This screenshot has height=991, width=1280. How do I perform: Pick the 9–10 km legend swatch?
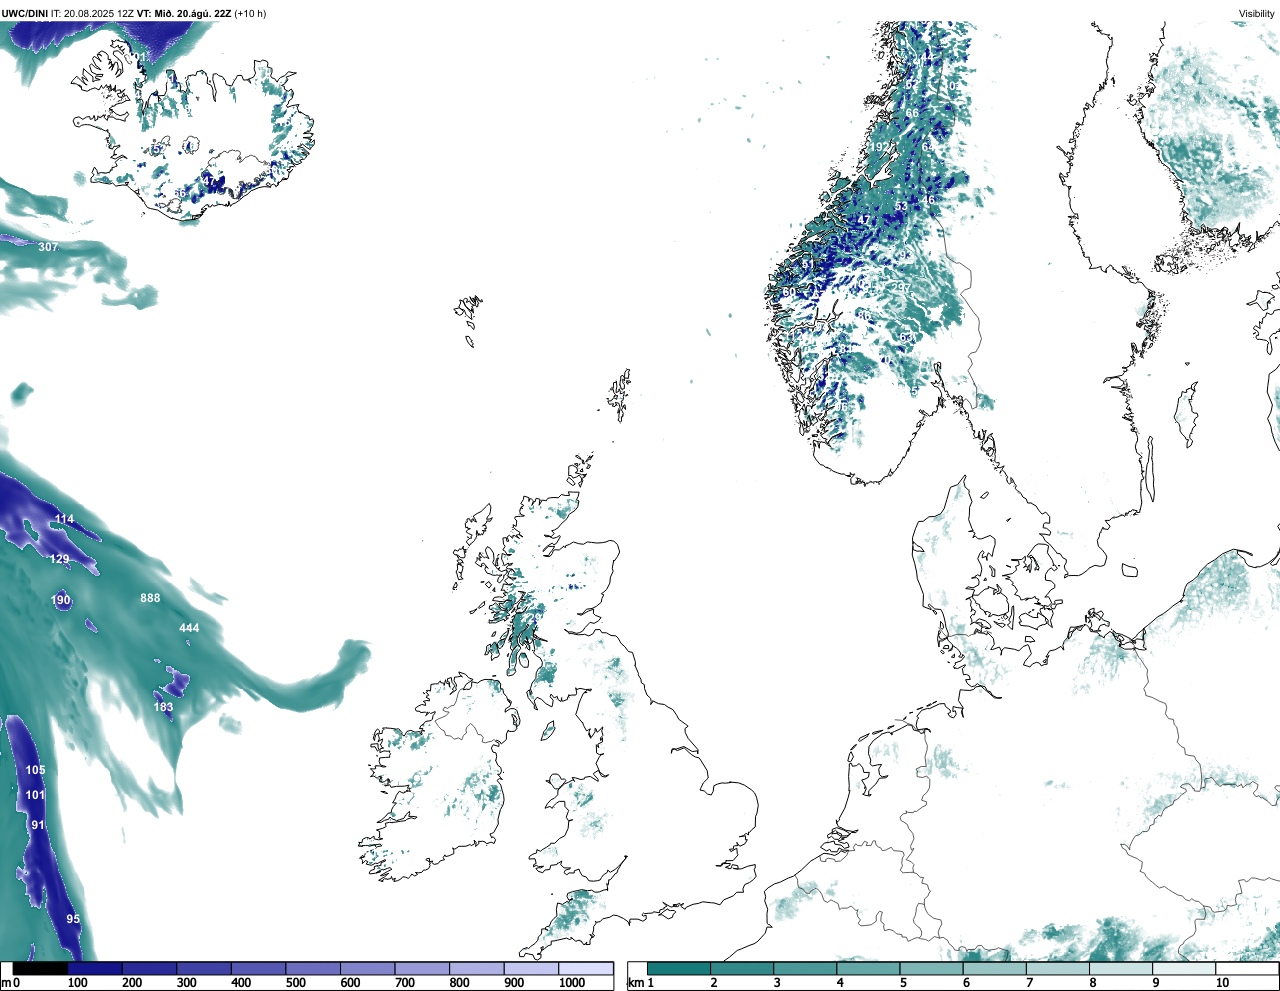click(x=1183, y=969)
